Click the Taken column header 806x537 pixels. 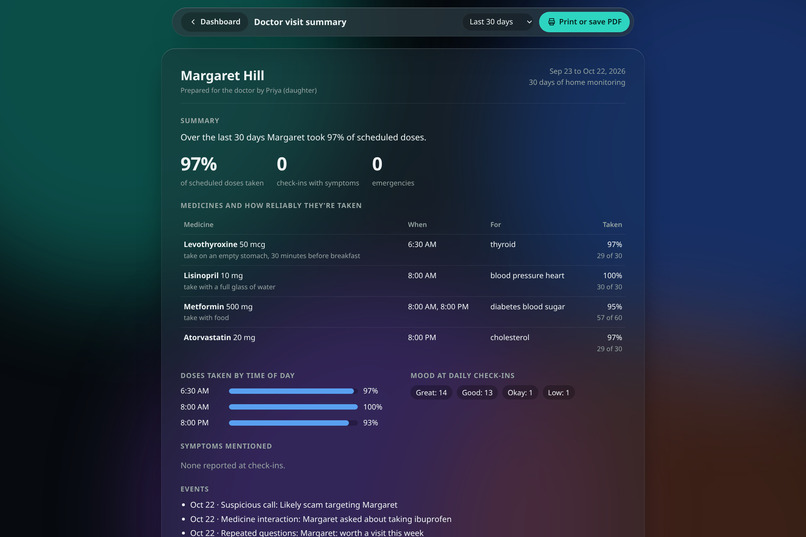click(x=612, y=225)
